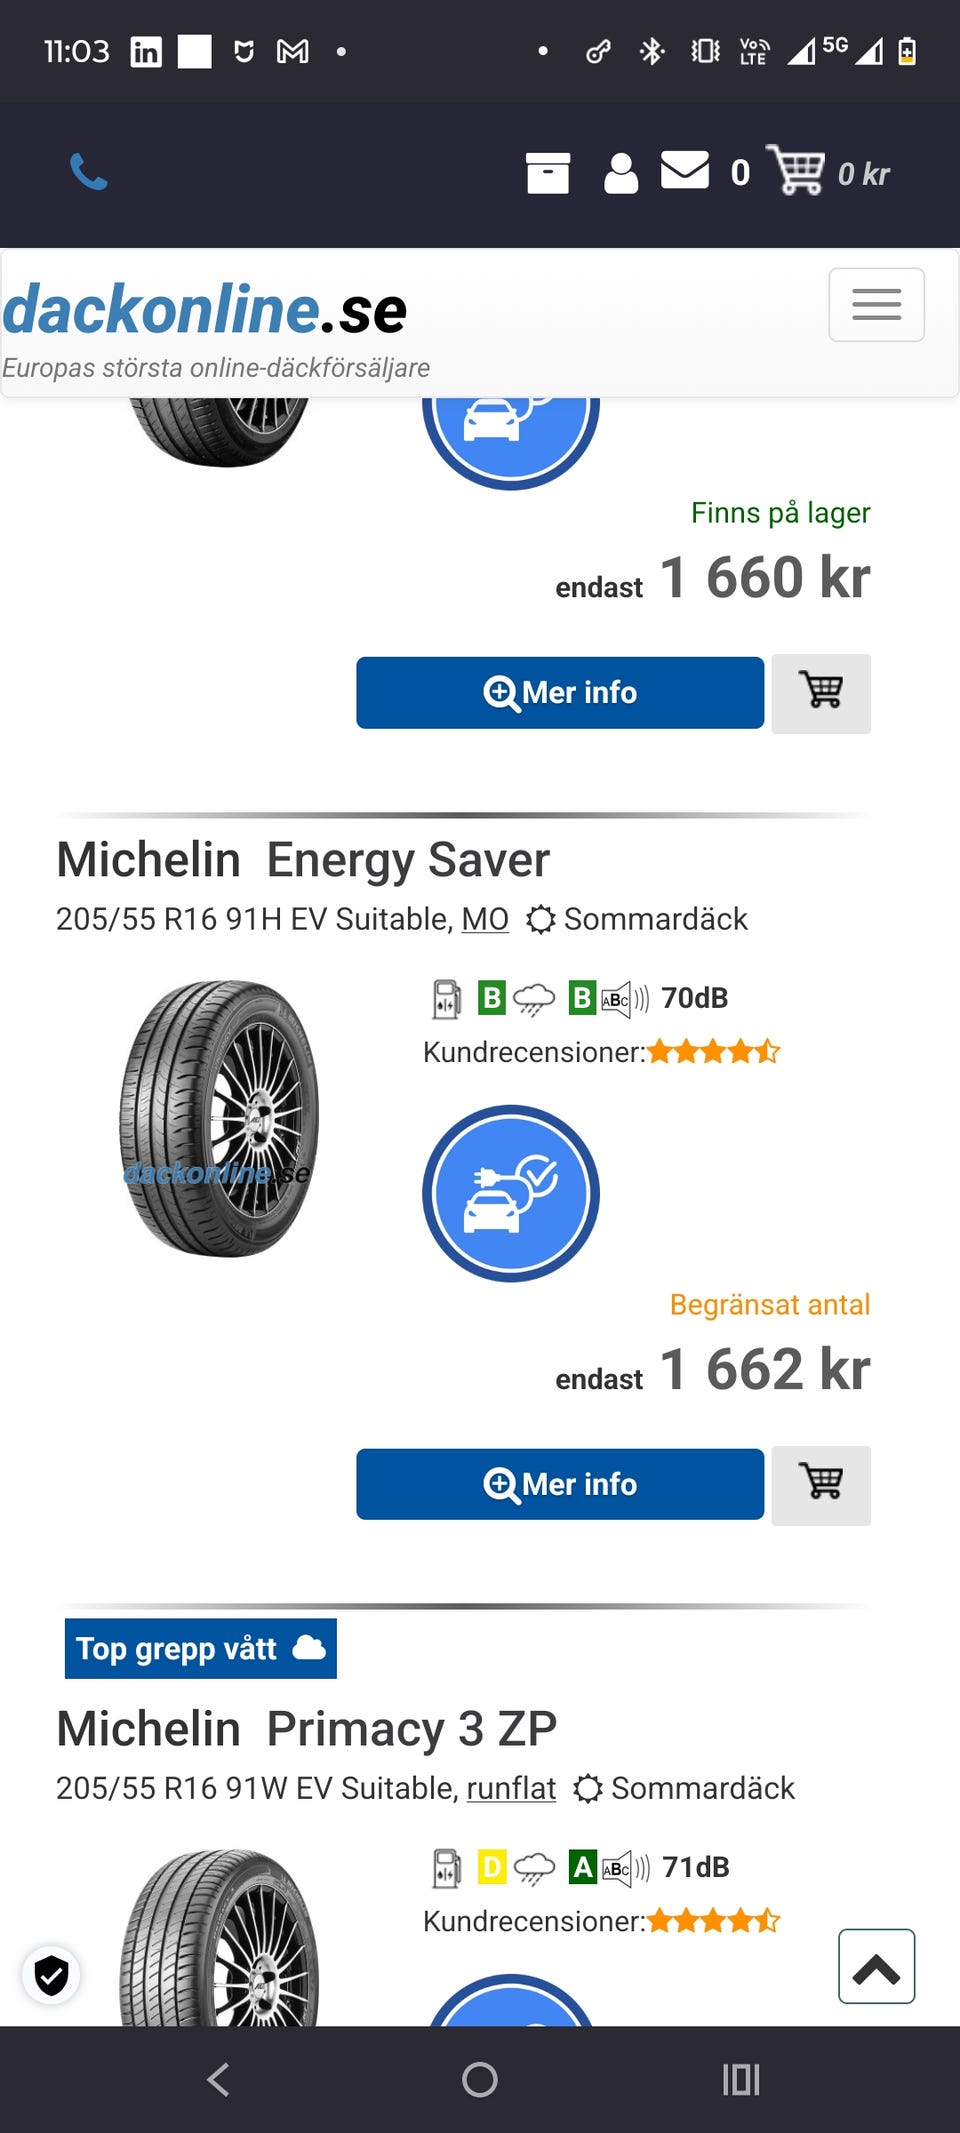
Task: Tap the blue phone call icon
Action: (x=88, y=172)
